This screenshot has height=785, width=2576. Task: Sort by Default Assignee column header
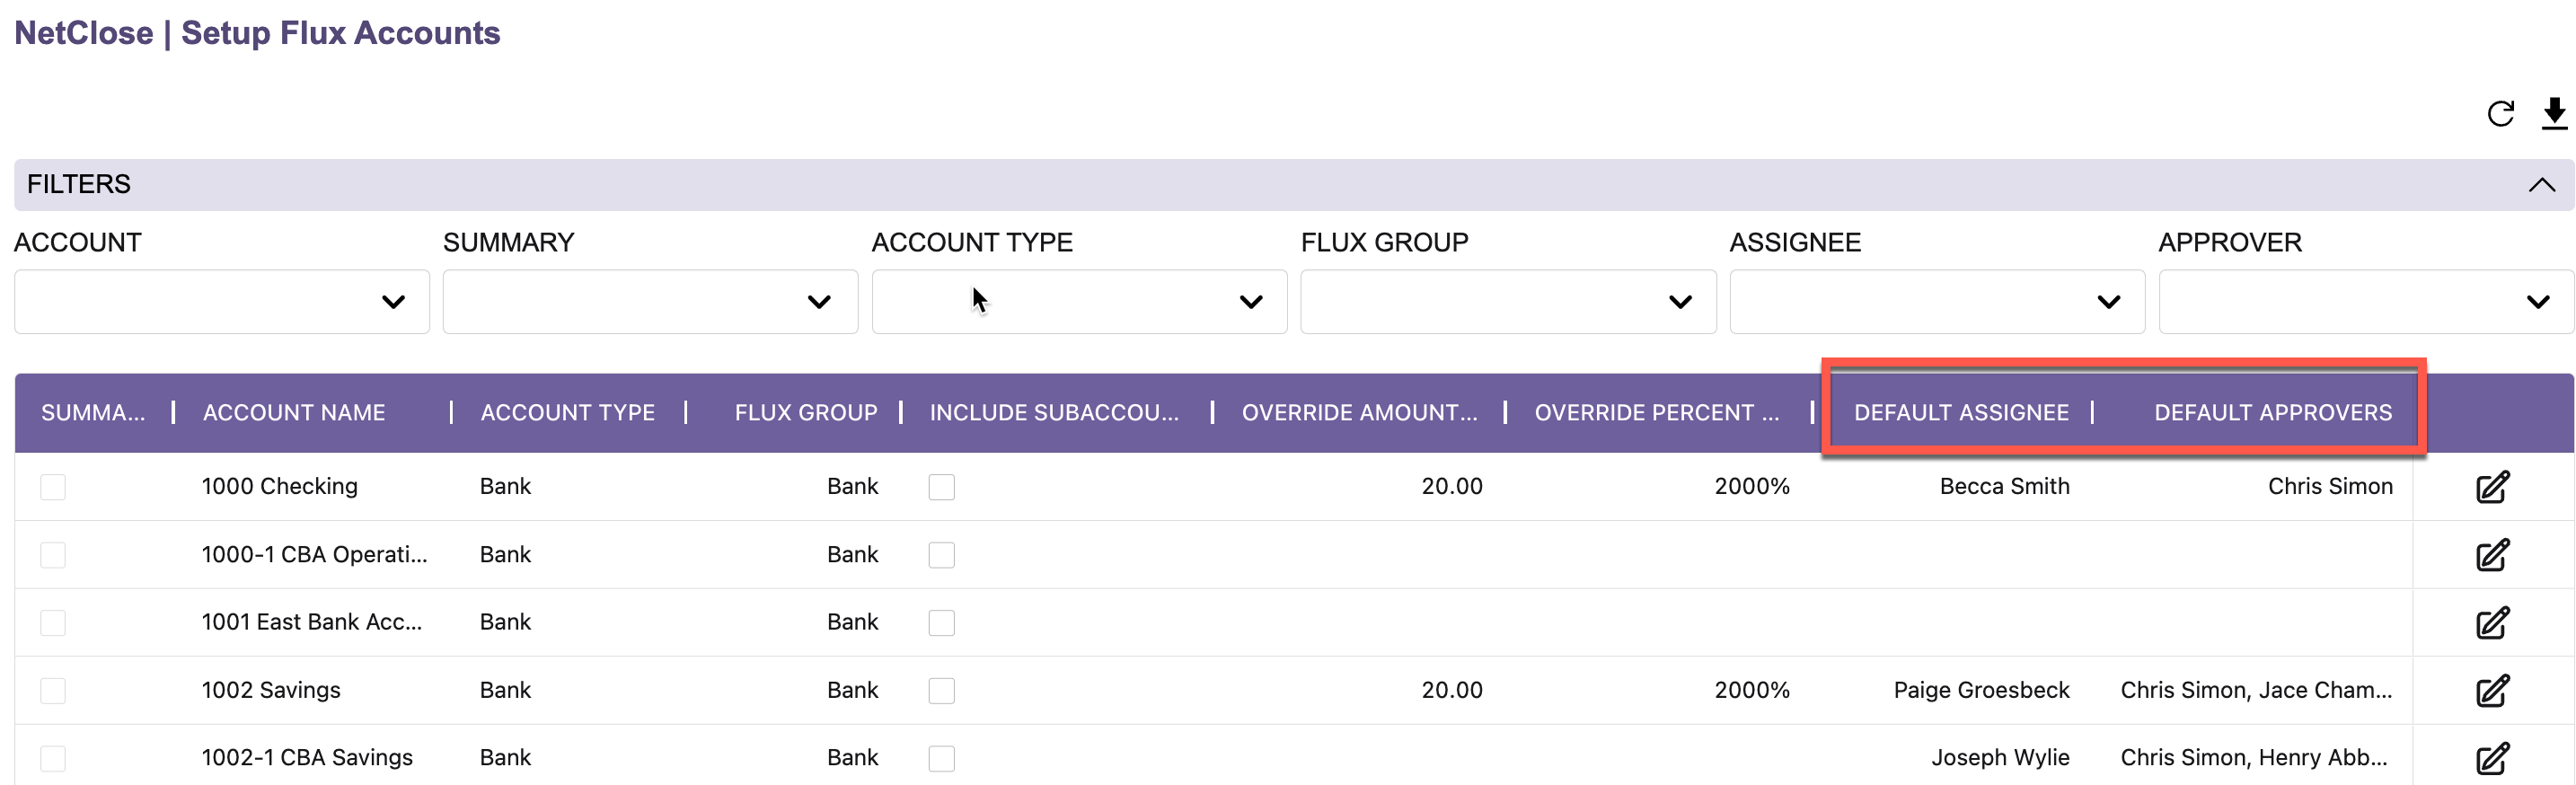pos(1960,413)
